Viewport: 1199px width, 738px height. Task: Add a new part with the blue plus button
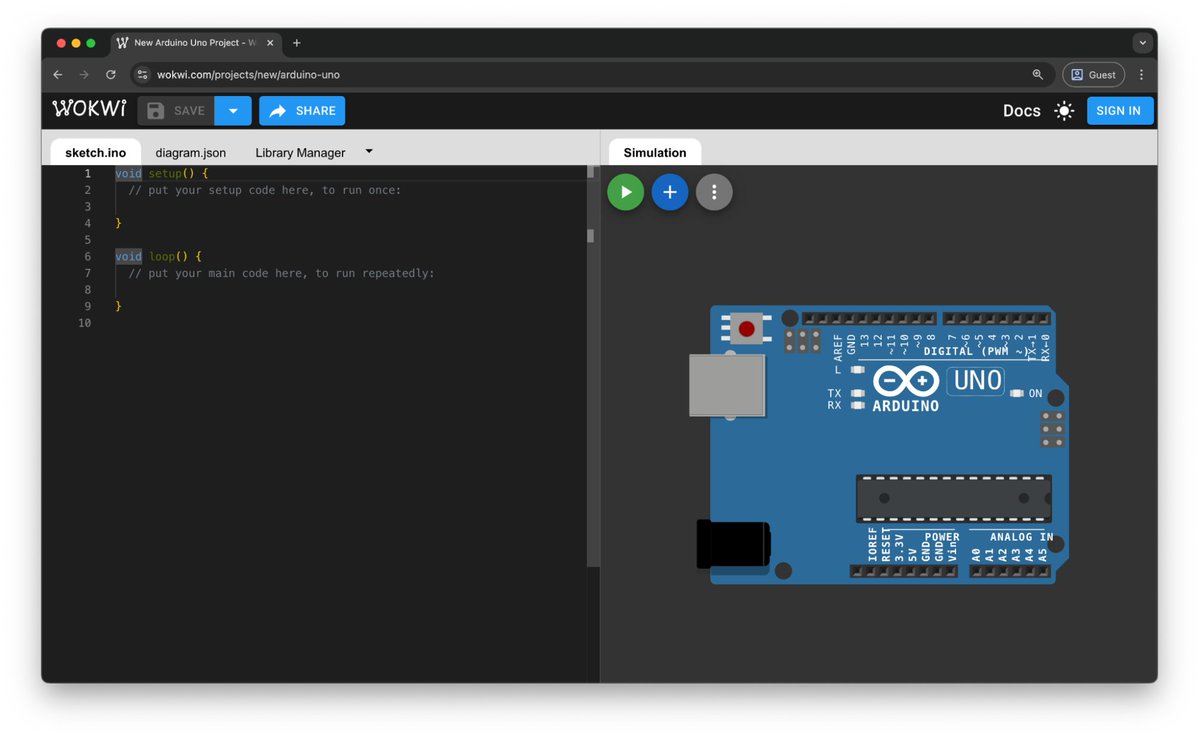(x=670, y=192)
